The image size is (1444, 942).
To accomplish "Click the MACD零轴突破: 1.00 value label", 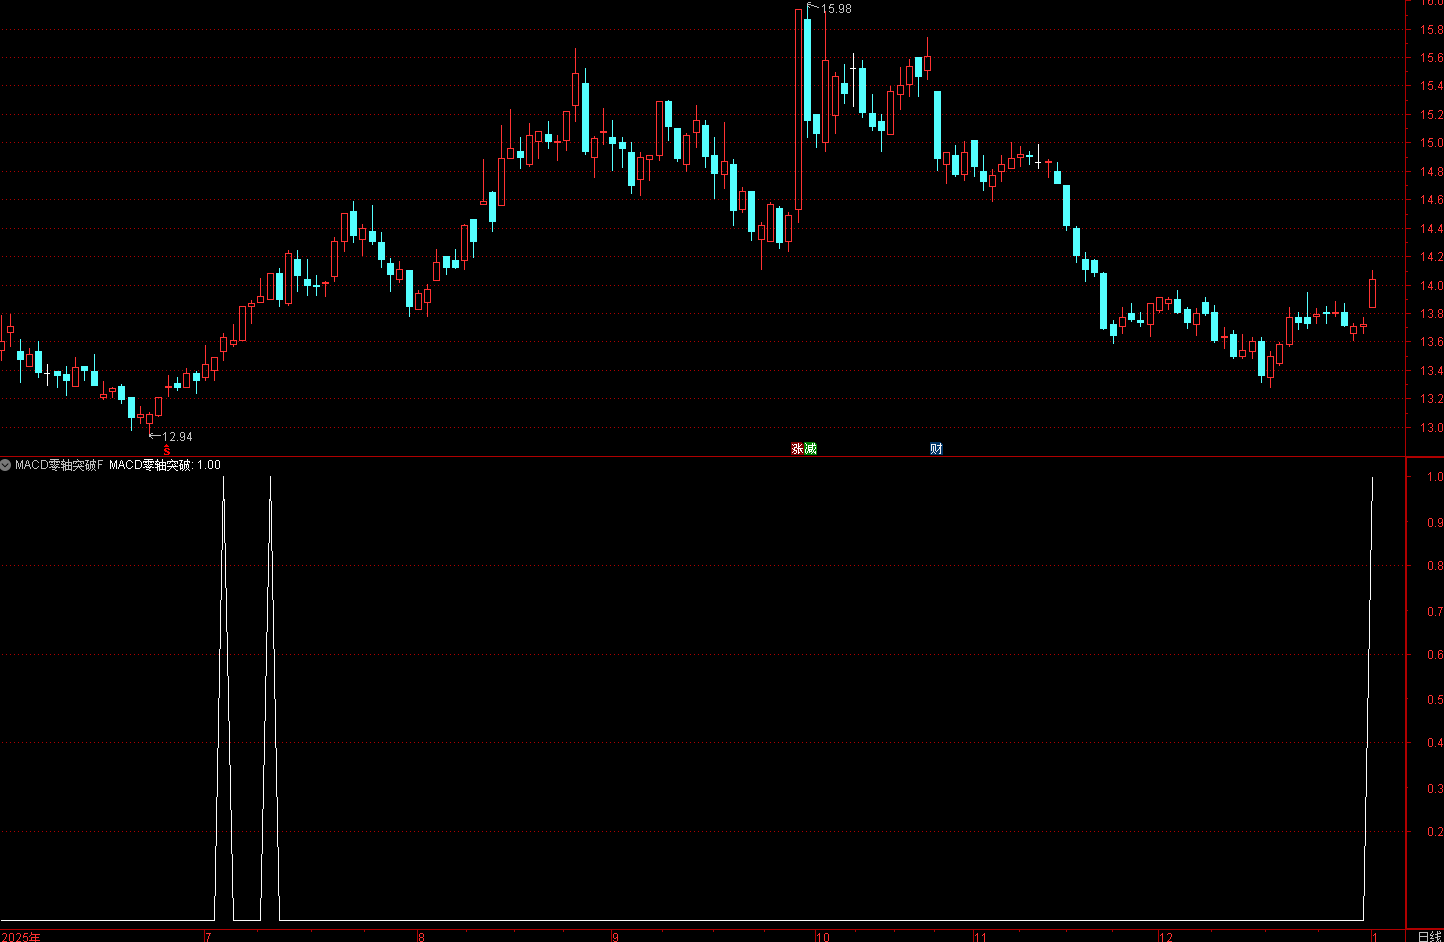I will pyautogui.click(x=165, y=465).
